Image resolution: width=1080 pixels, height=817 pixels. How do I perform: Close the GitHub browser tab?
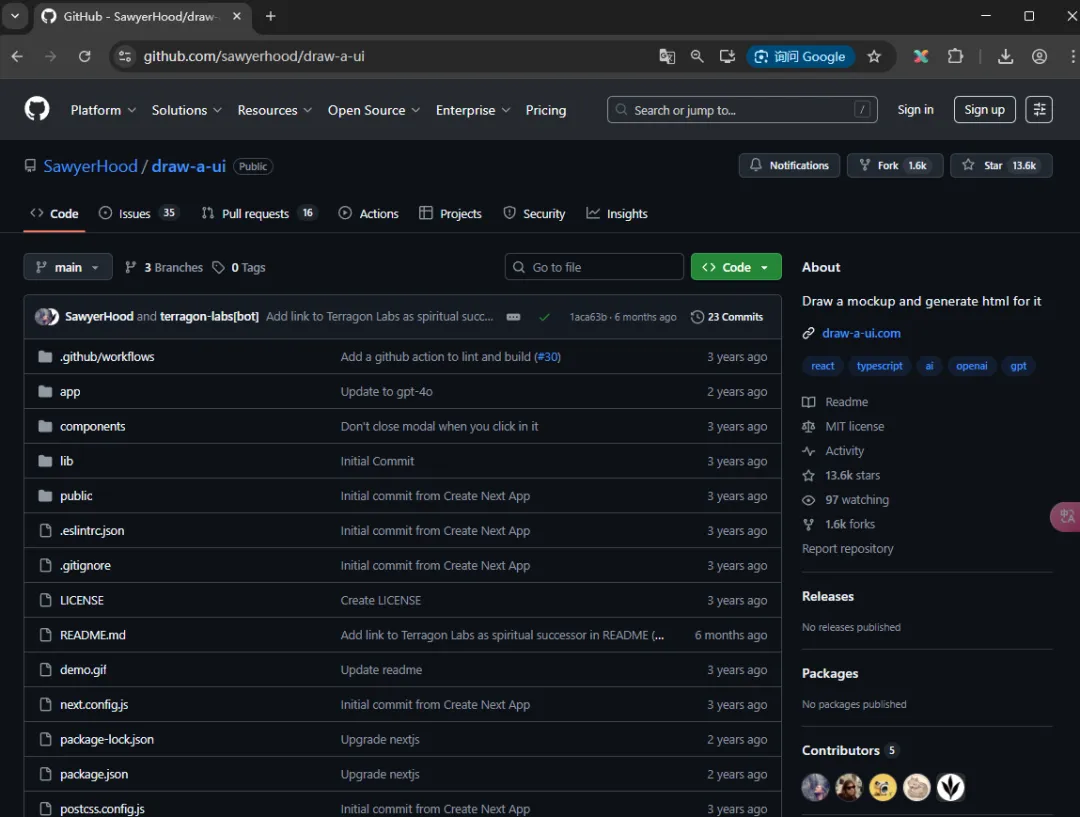pyautogui.click(x=237, y=16)
